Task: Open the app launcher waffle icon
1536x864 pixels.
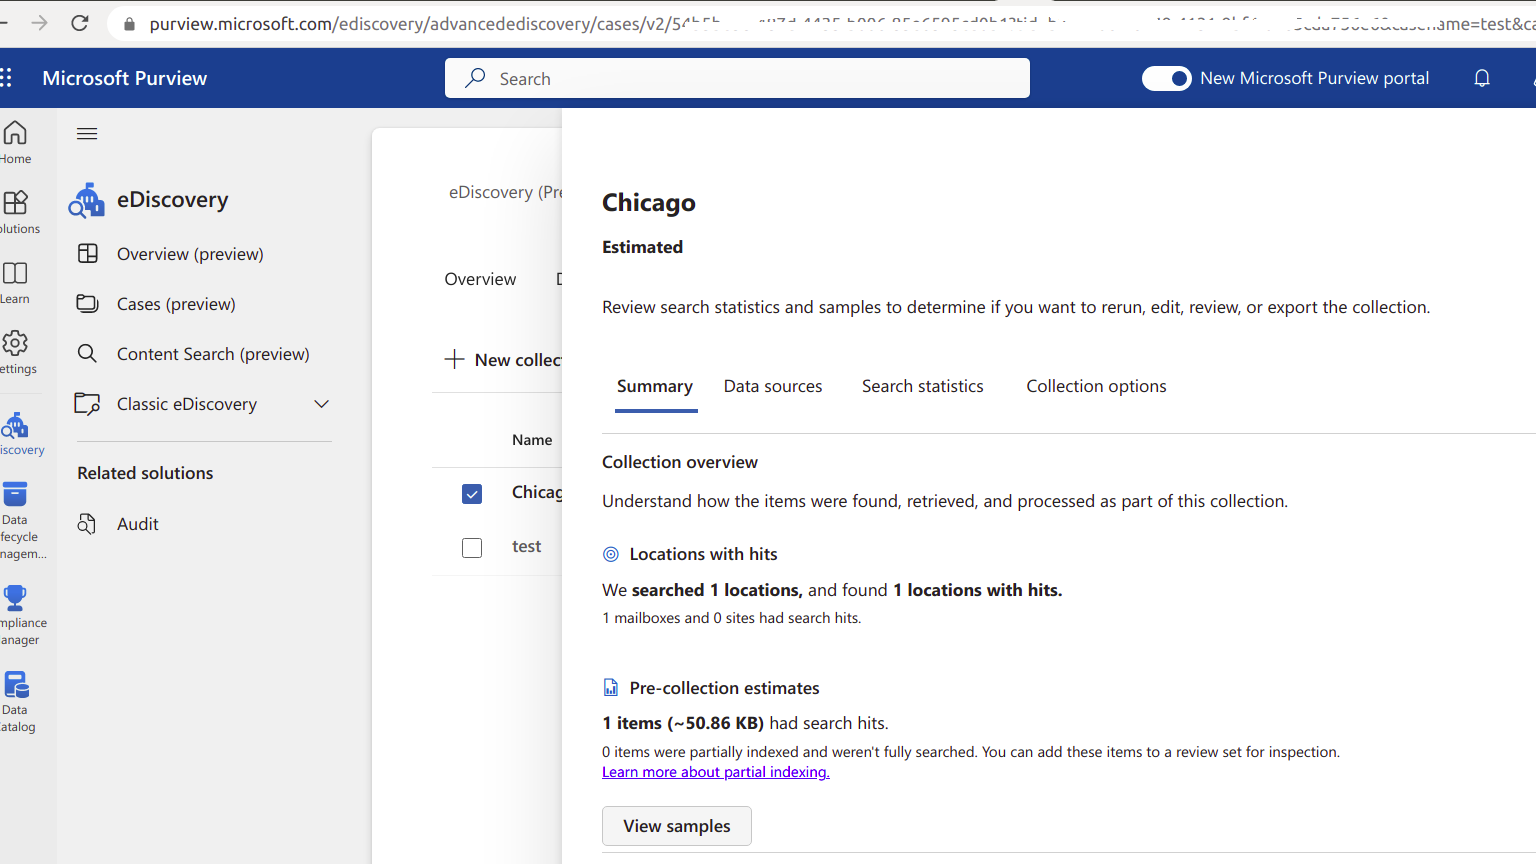Action: 6,78
